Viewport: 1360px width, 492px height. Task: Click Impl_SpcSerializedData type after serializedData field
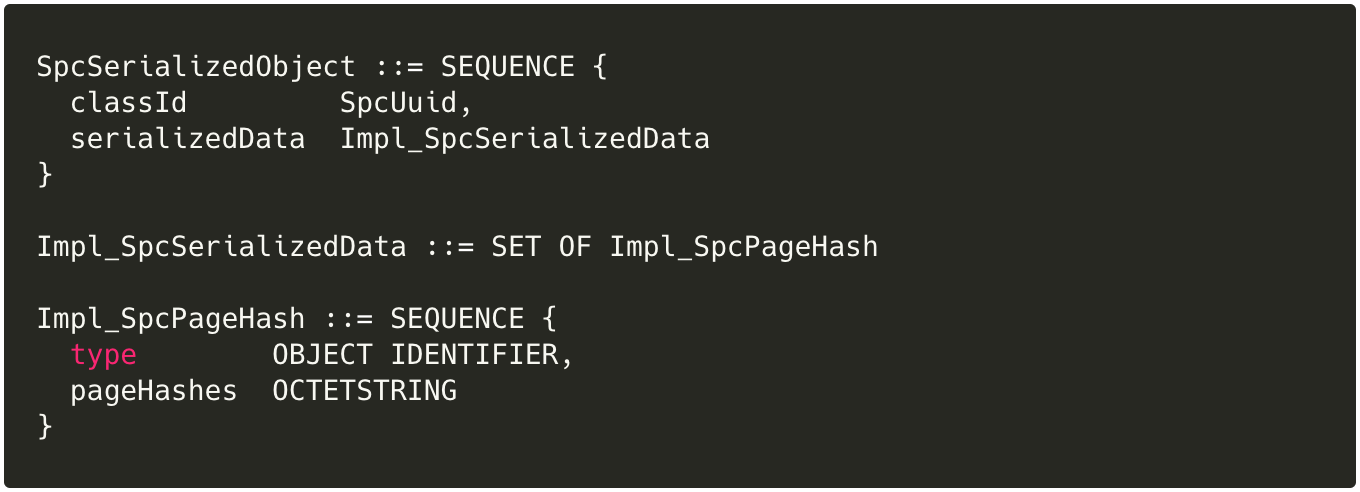click(524, 139)
